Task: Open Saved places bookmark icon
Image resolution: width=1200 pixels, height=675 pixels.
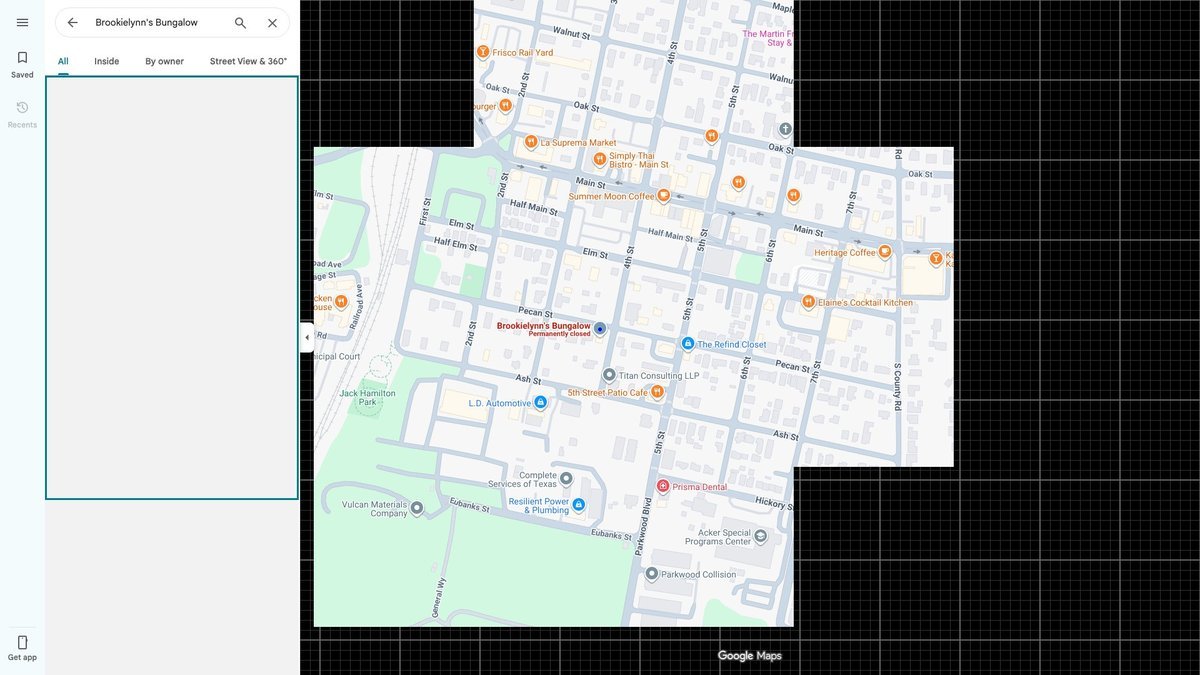Action: click(x=22, y=58)
